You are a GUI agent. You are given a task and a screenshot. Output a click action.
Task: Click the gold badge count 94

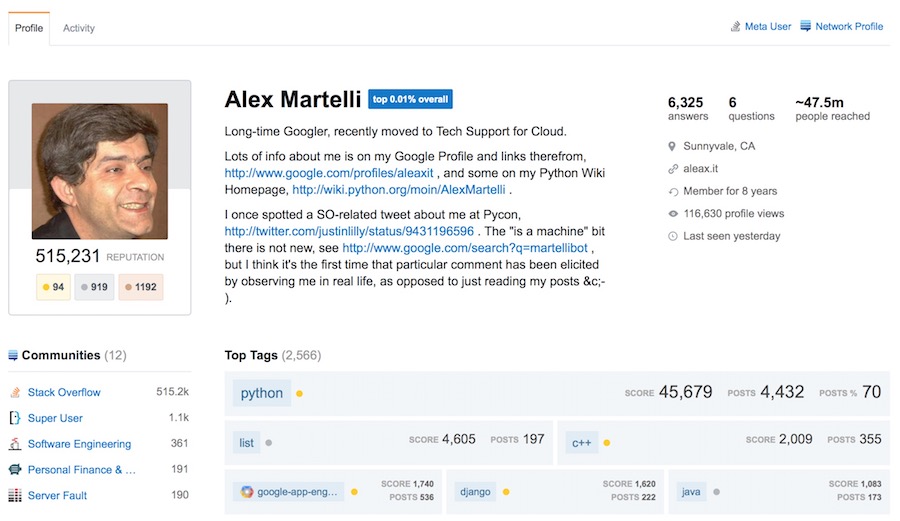pyautogui.click(x=51, y=287)
